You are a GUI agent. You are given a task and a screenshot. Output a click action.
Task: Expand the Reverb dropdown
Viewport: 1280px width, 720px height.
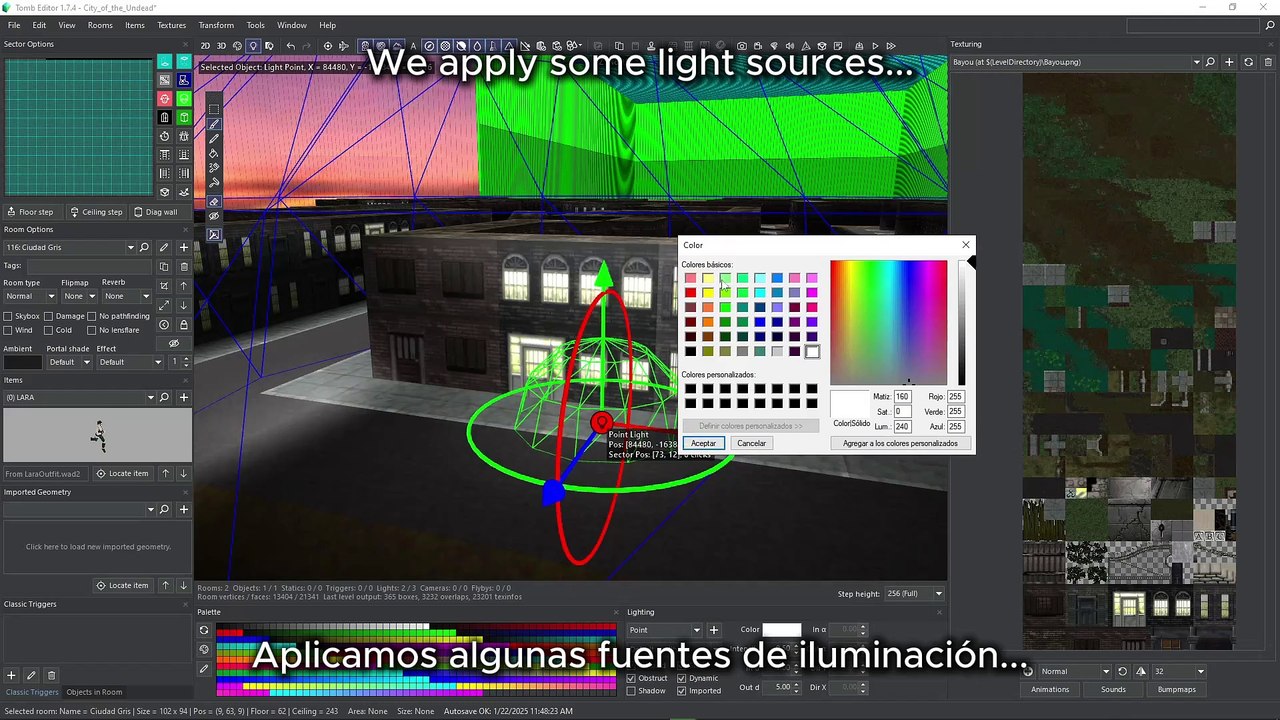(x=128, y=296)
